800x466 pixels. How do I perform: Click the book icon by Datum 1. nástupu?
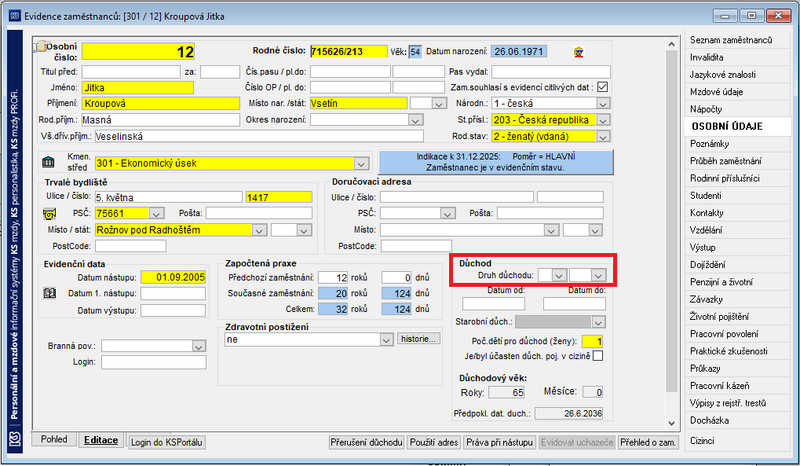pos(49,293)
